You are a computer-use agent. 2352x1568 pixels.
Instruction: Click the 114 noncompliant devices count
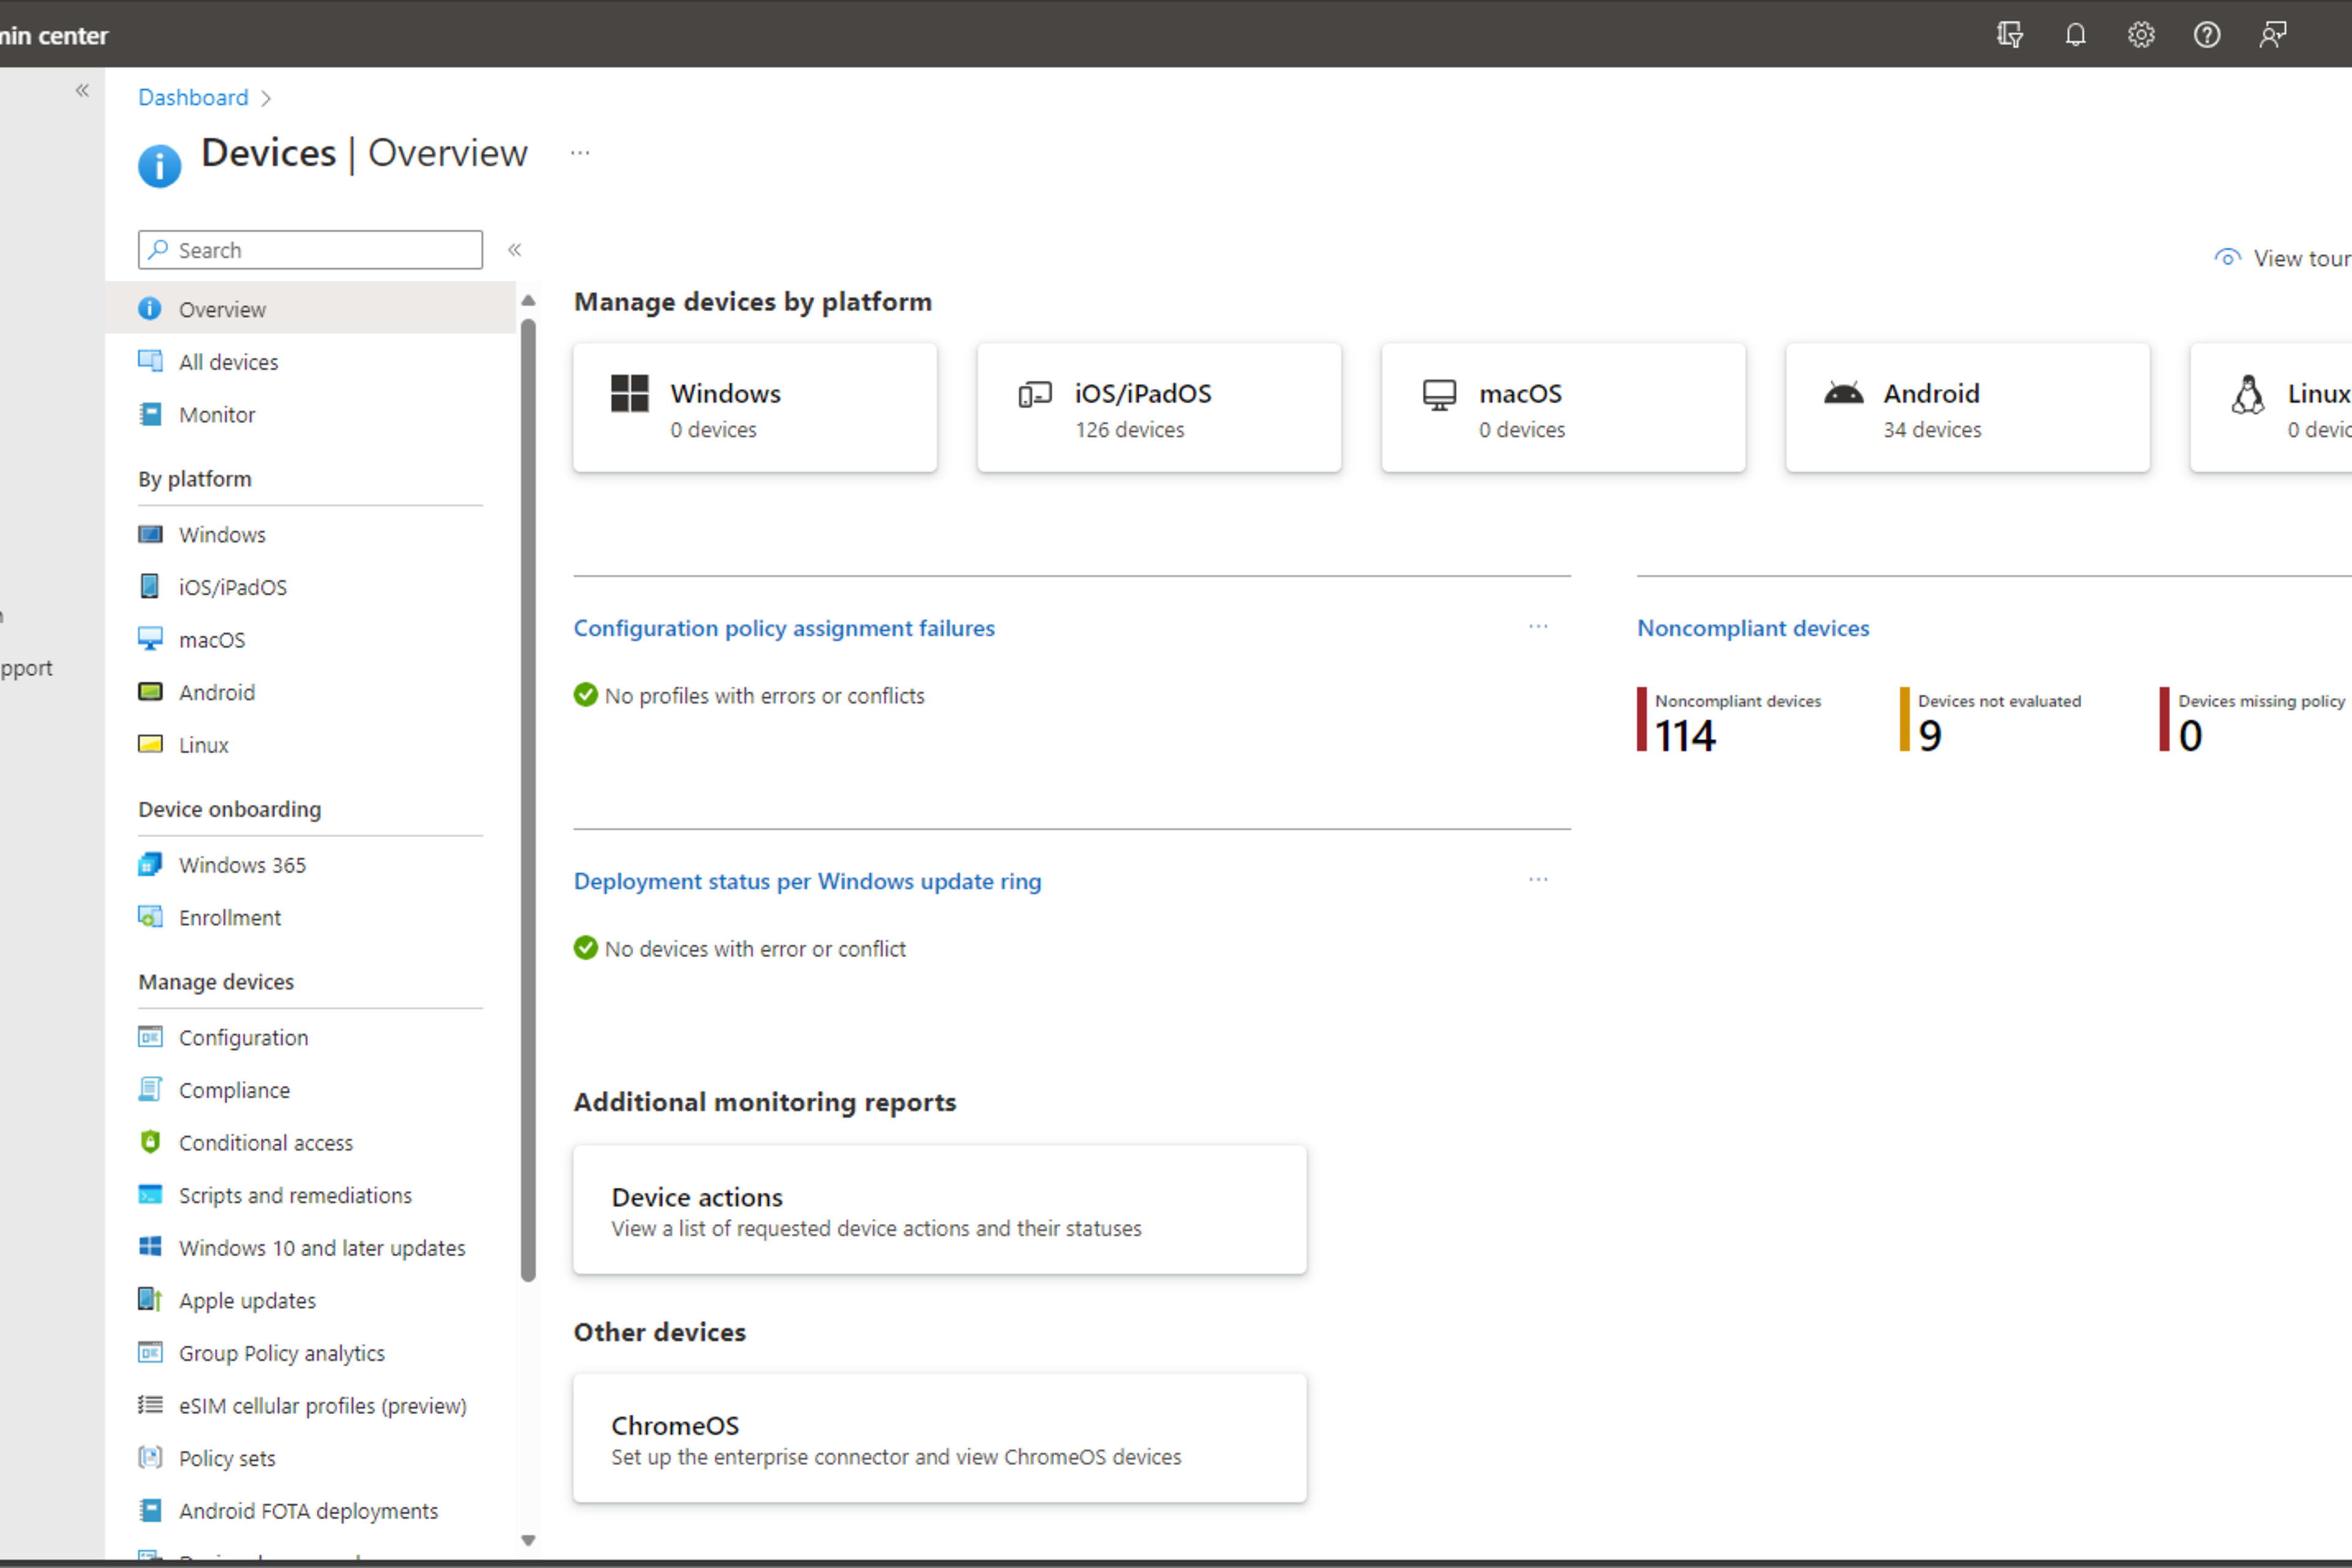1685,736
